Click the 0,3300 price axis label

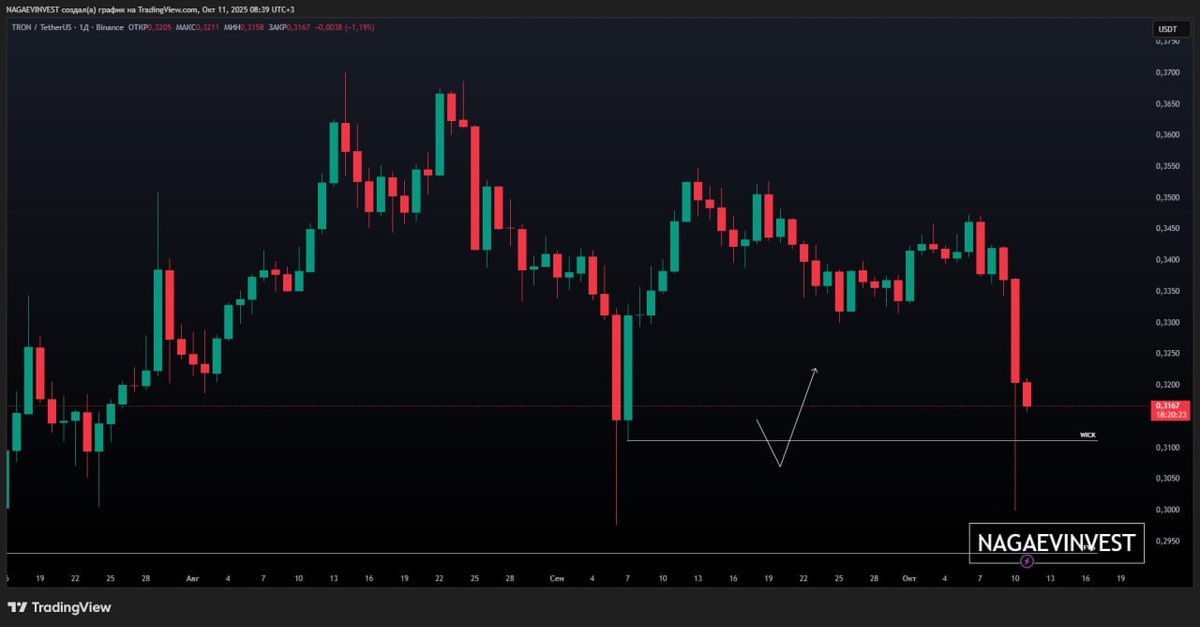click(x=1168, y=322)
